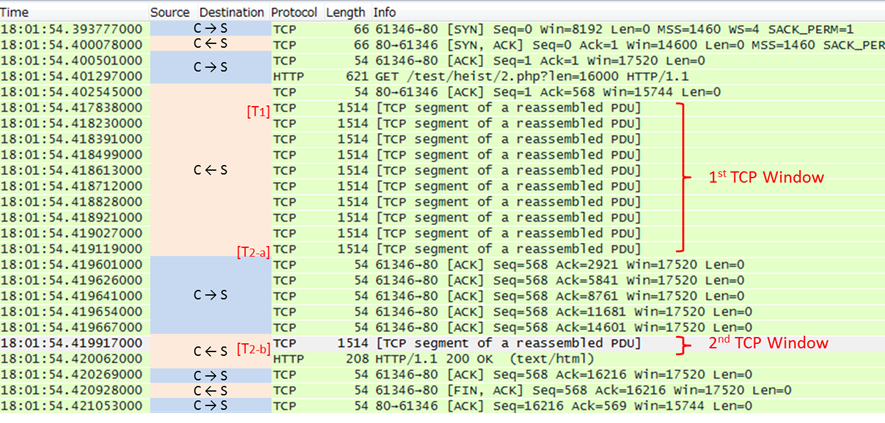The width and height of the screenshot is (885, 423).
Task: Sort packets by Protocol column header
Action: [296, 12]
